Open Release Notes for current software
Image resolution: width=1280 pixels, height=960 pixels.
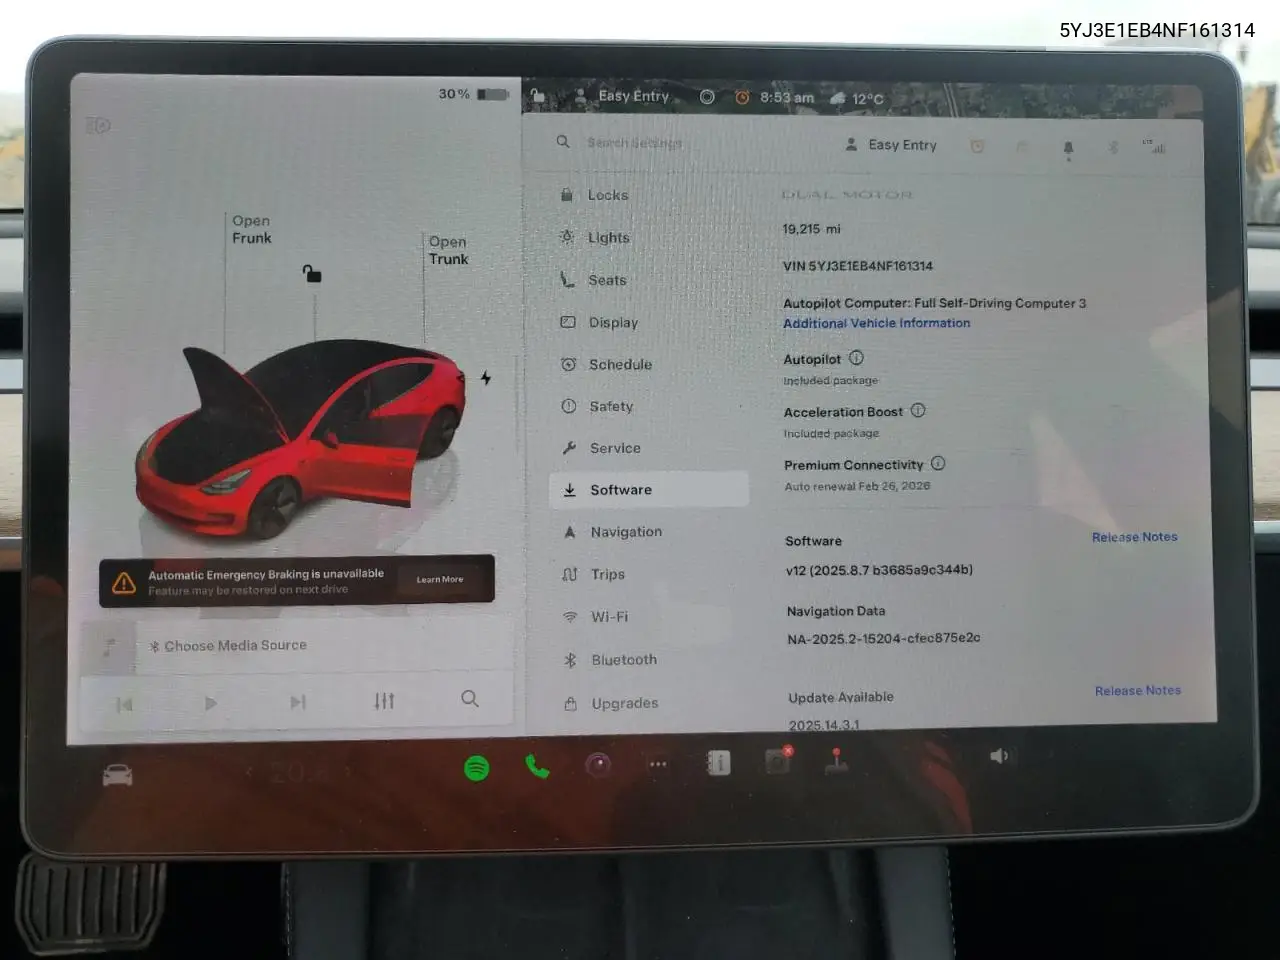1135,537
